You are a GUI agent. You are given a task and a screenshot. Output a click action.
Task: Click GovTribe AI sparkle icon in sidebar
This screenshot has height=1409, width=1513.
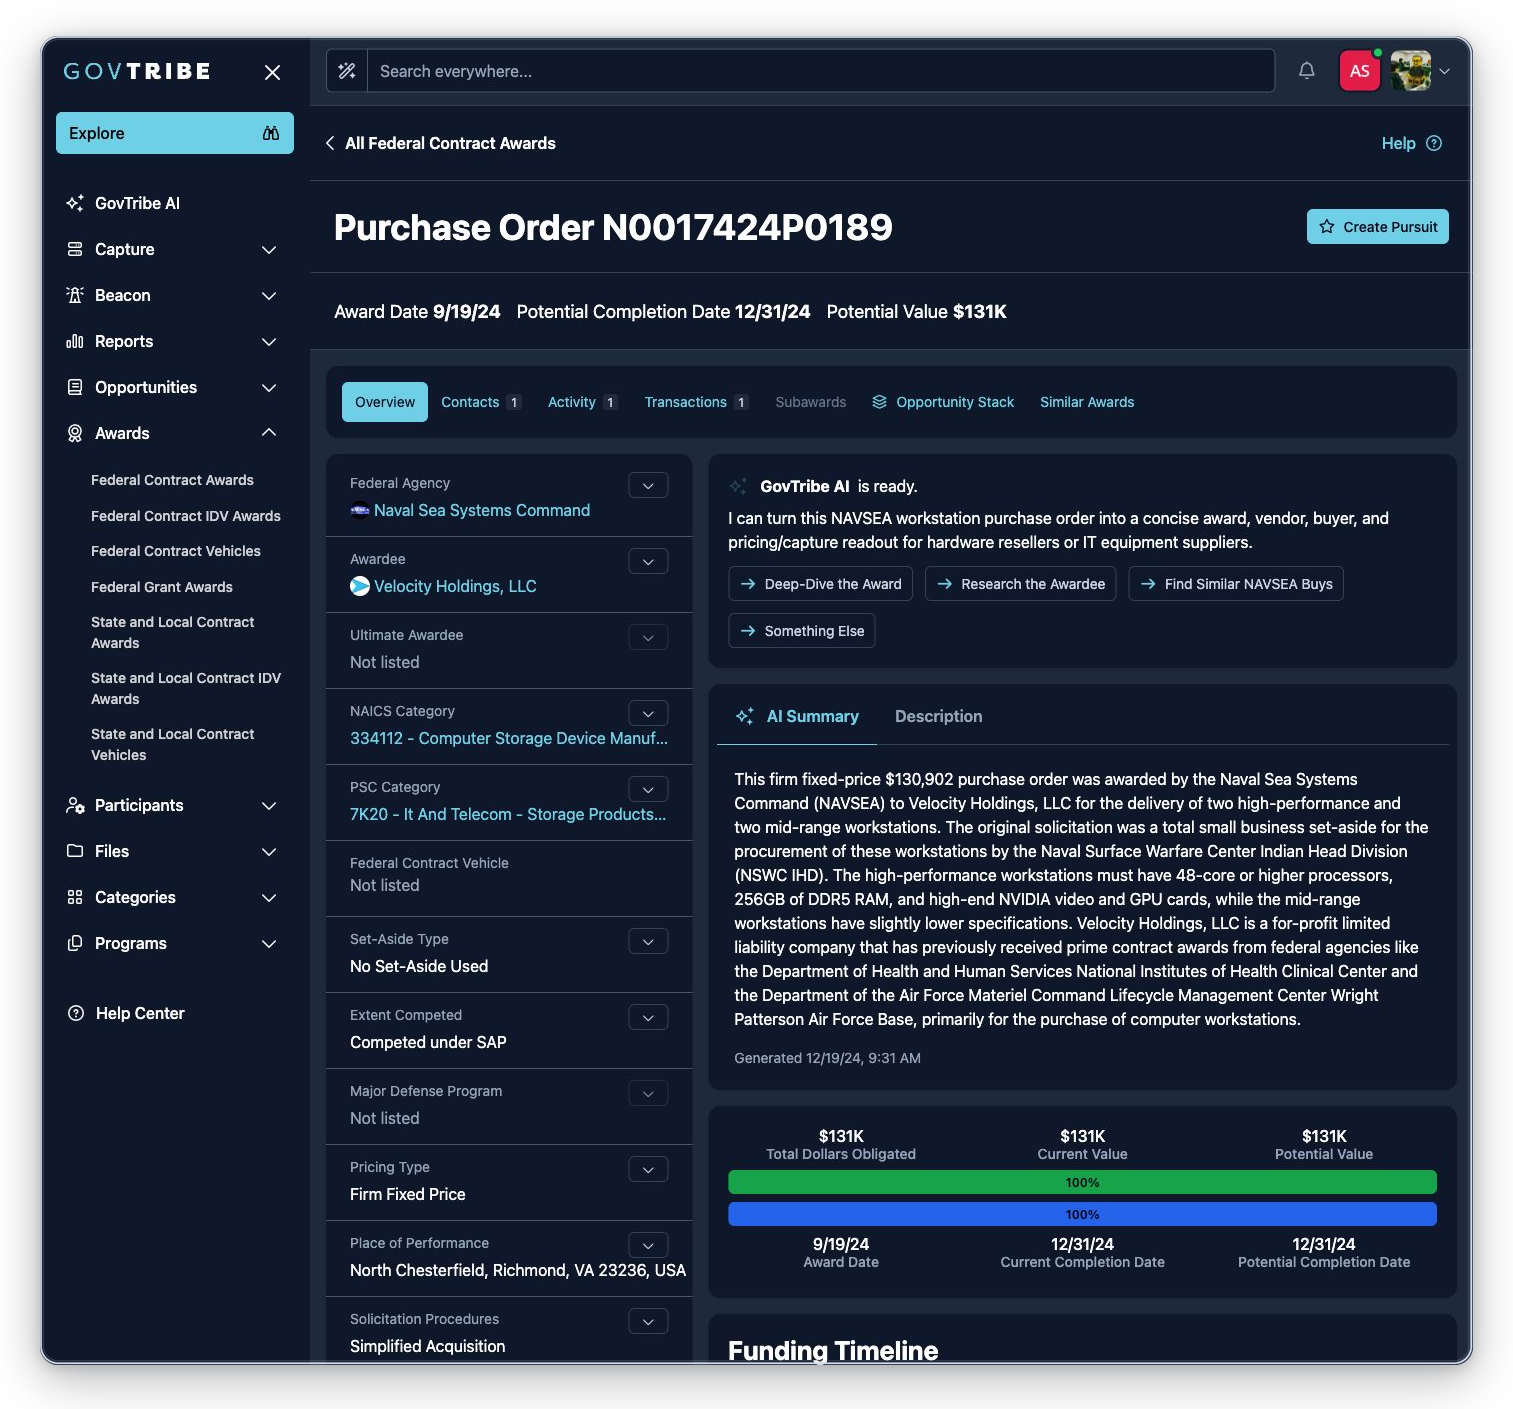tap(75, 203)
